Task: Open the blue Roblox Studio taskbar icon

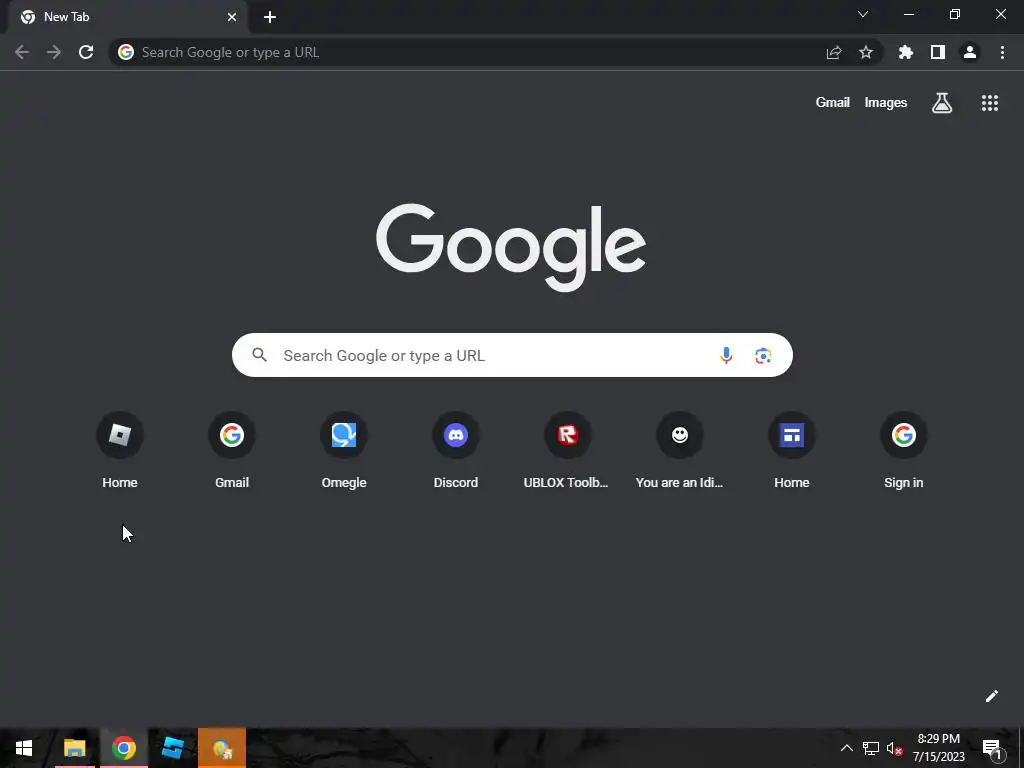Action: pos(172,748)
